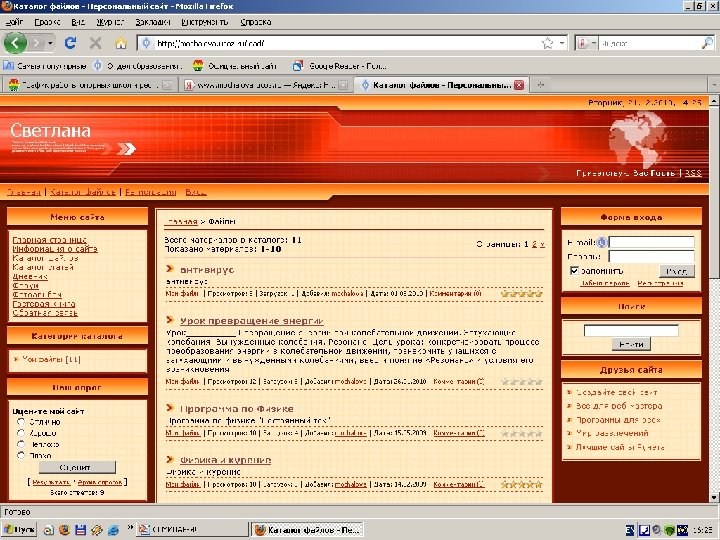
Task: Rate антивирус entry with star rating
Action: pos(522,293)
